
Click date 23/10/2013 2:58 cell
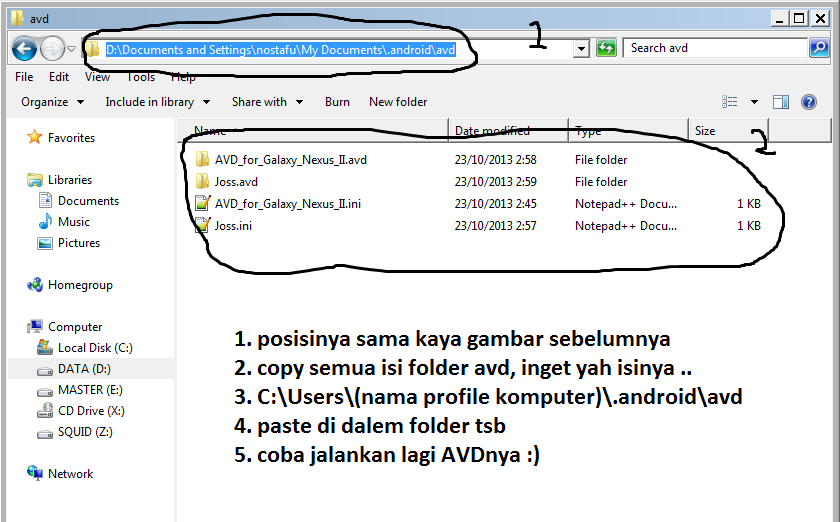pyautogui.click(x=496, y=160)
